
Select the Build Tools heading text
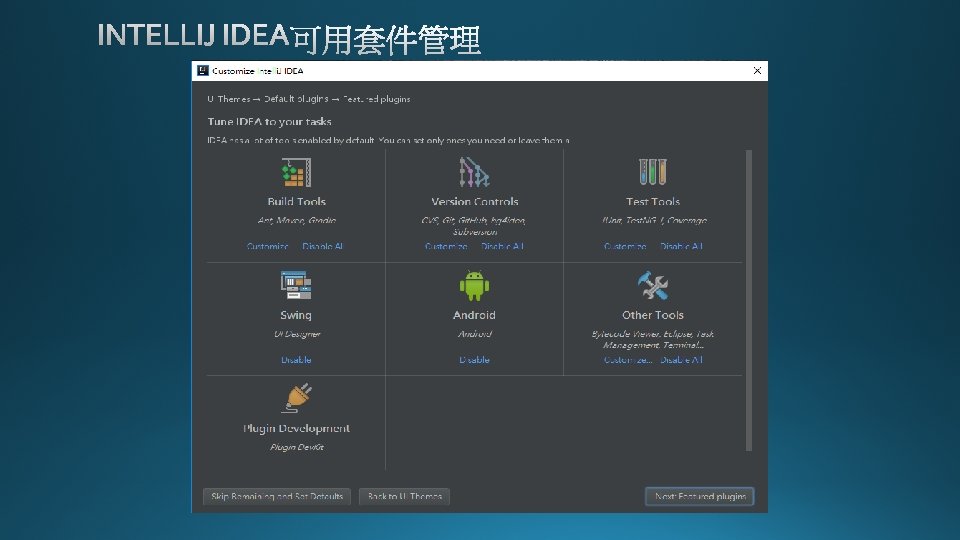(x=296, y=201)
